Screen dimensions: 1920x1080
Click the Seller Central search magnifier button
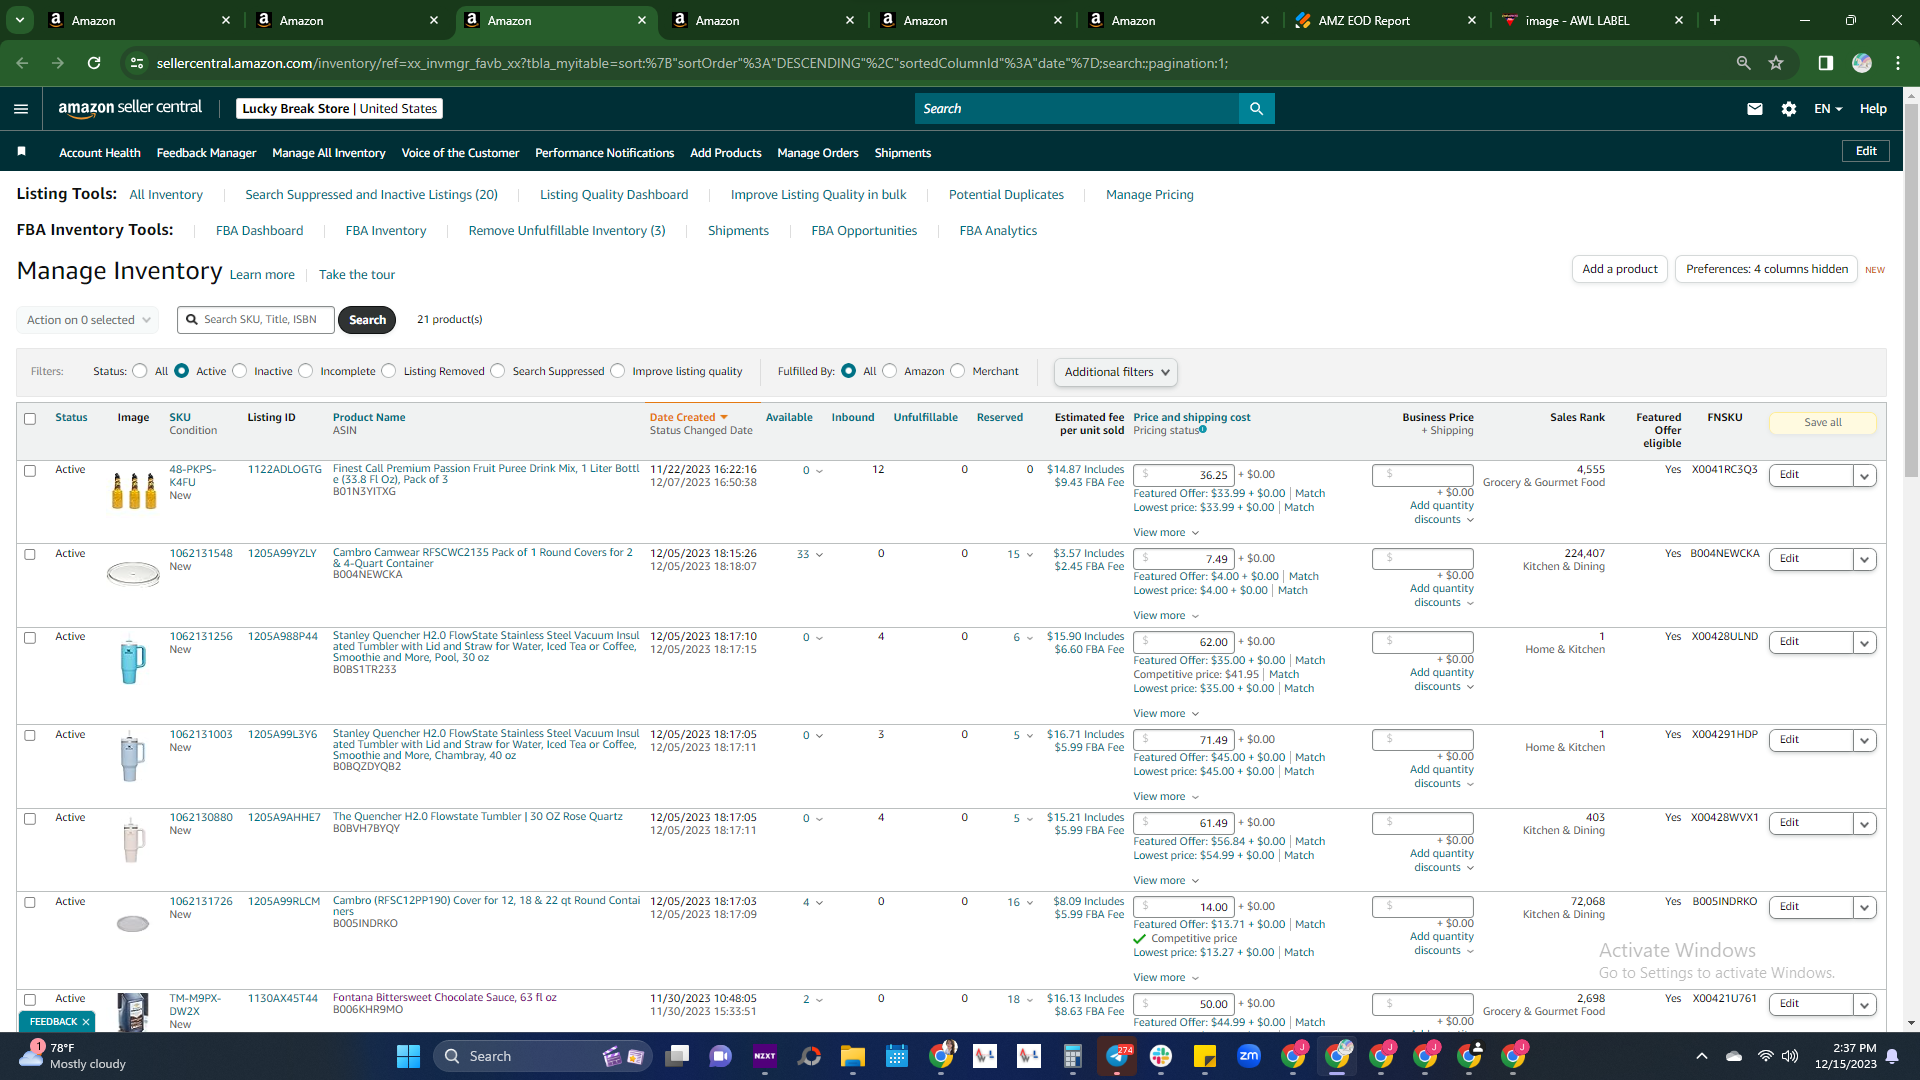(x=1256, y=109)
